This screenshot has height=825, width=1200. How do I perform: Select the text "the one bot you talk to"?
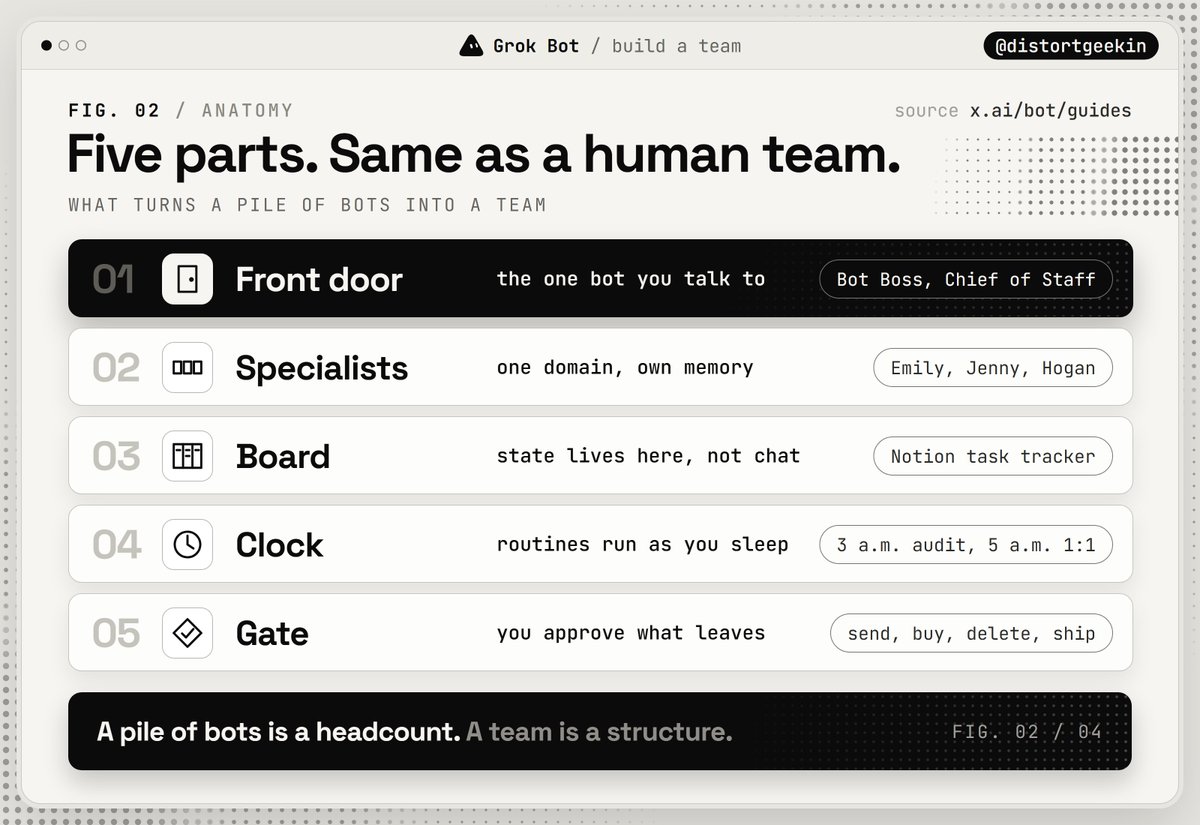tap(631, 279)
